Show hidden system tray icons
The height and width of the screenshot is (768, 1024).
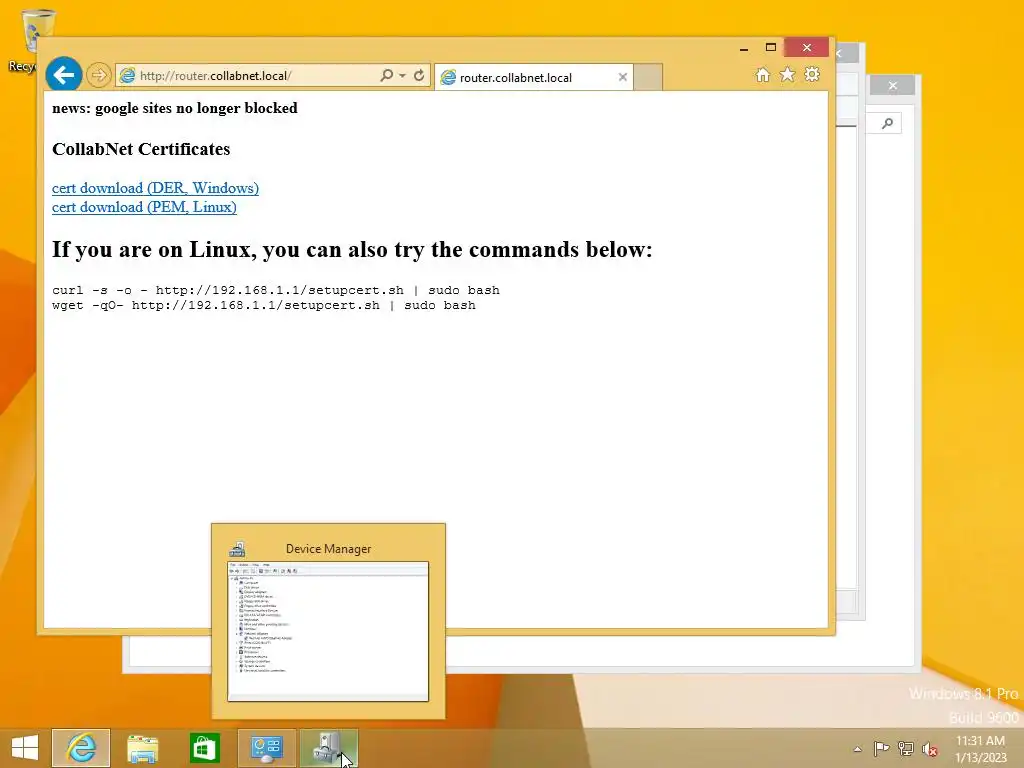pyautogui.click(x=857, y=749)
